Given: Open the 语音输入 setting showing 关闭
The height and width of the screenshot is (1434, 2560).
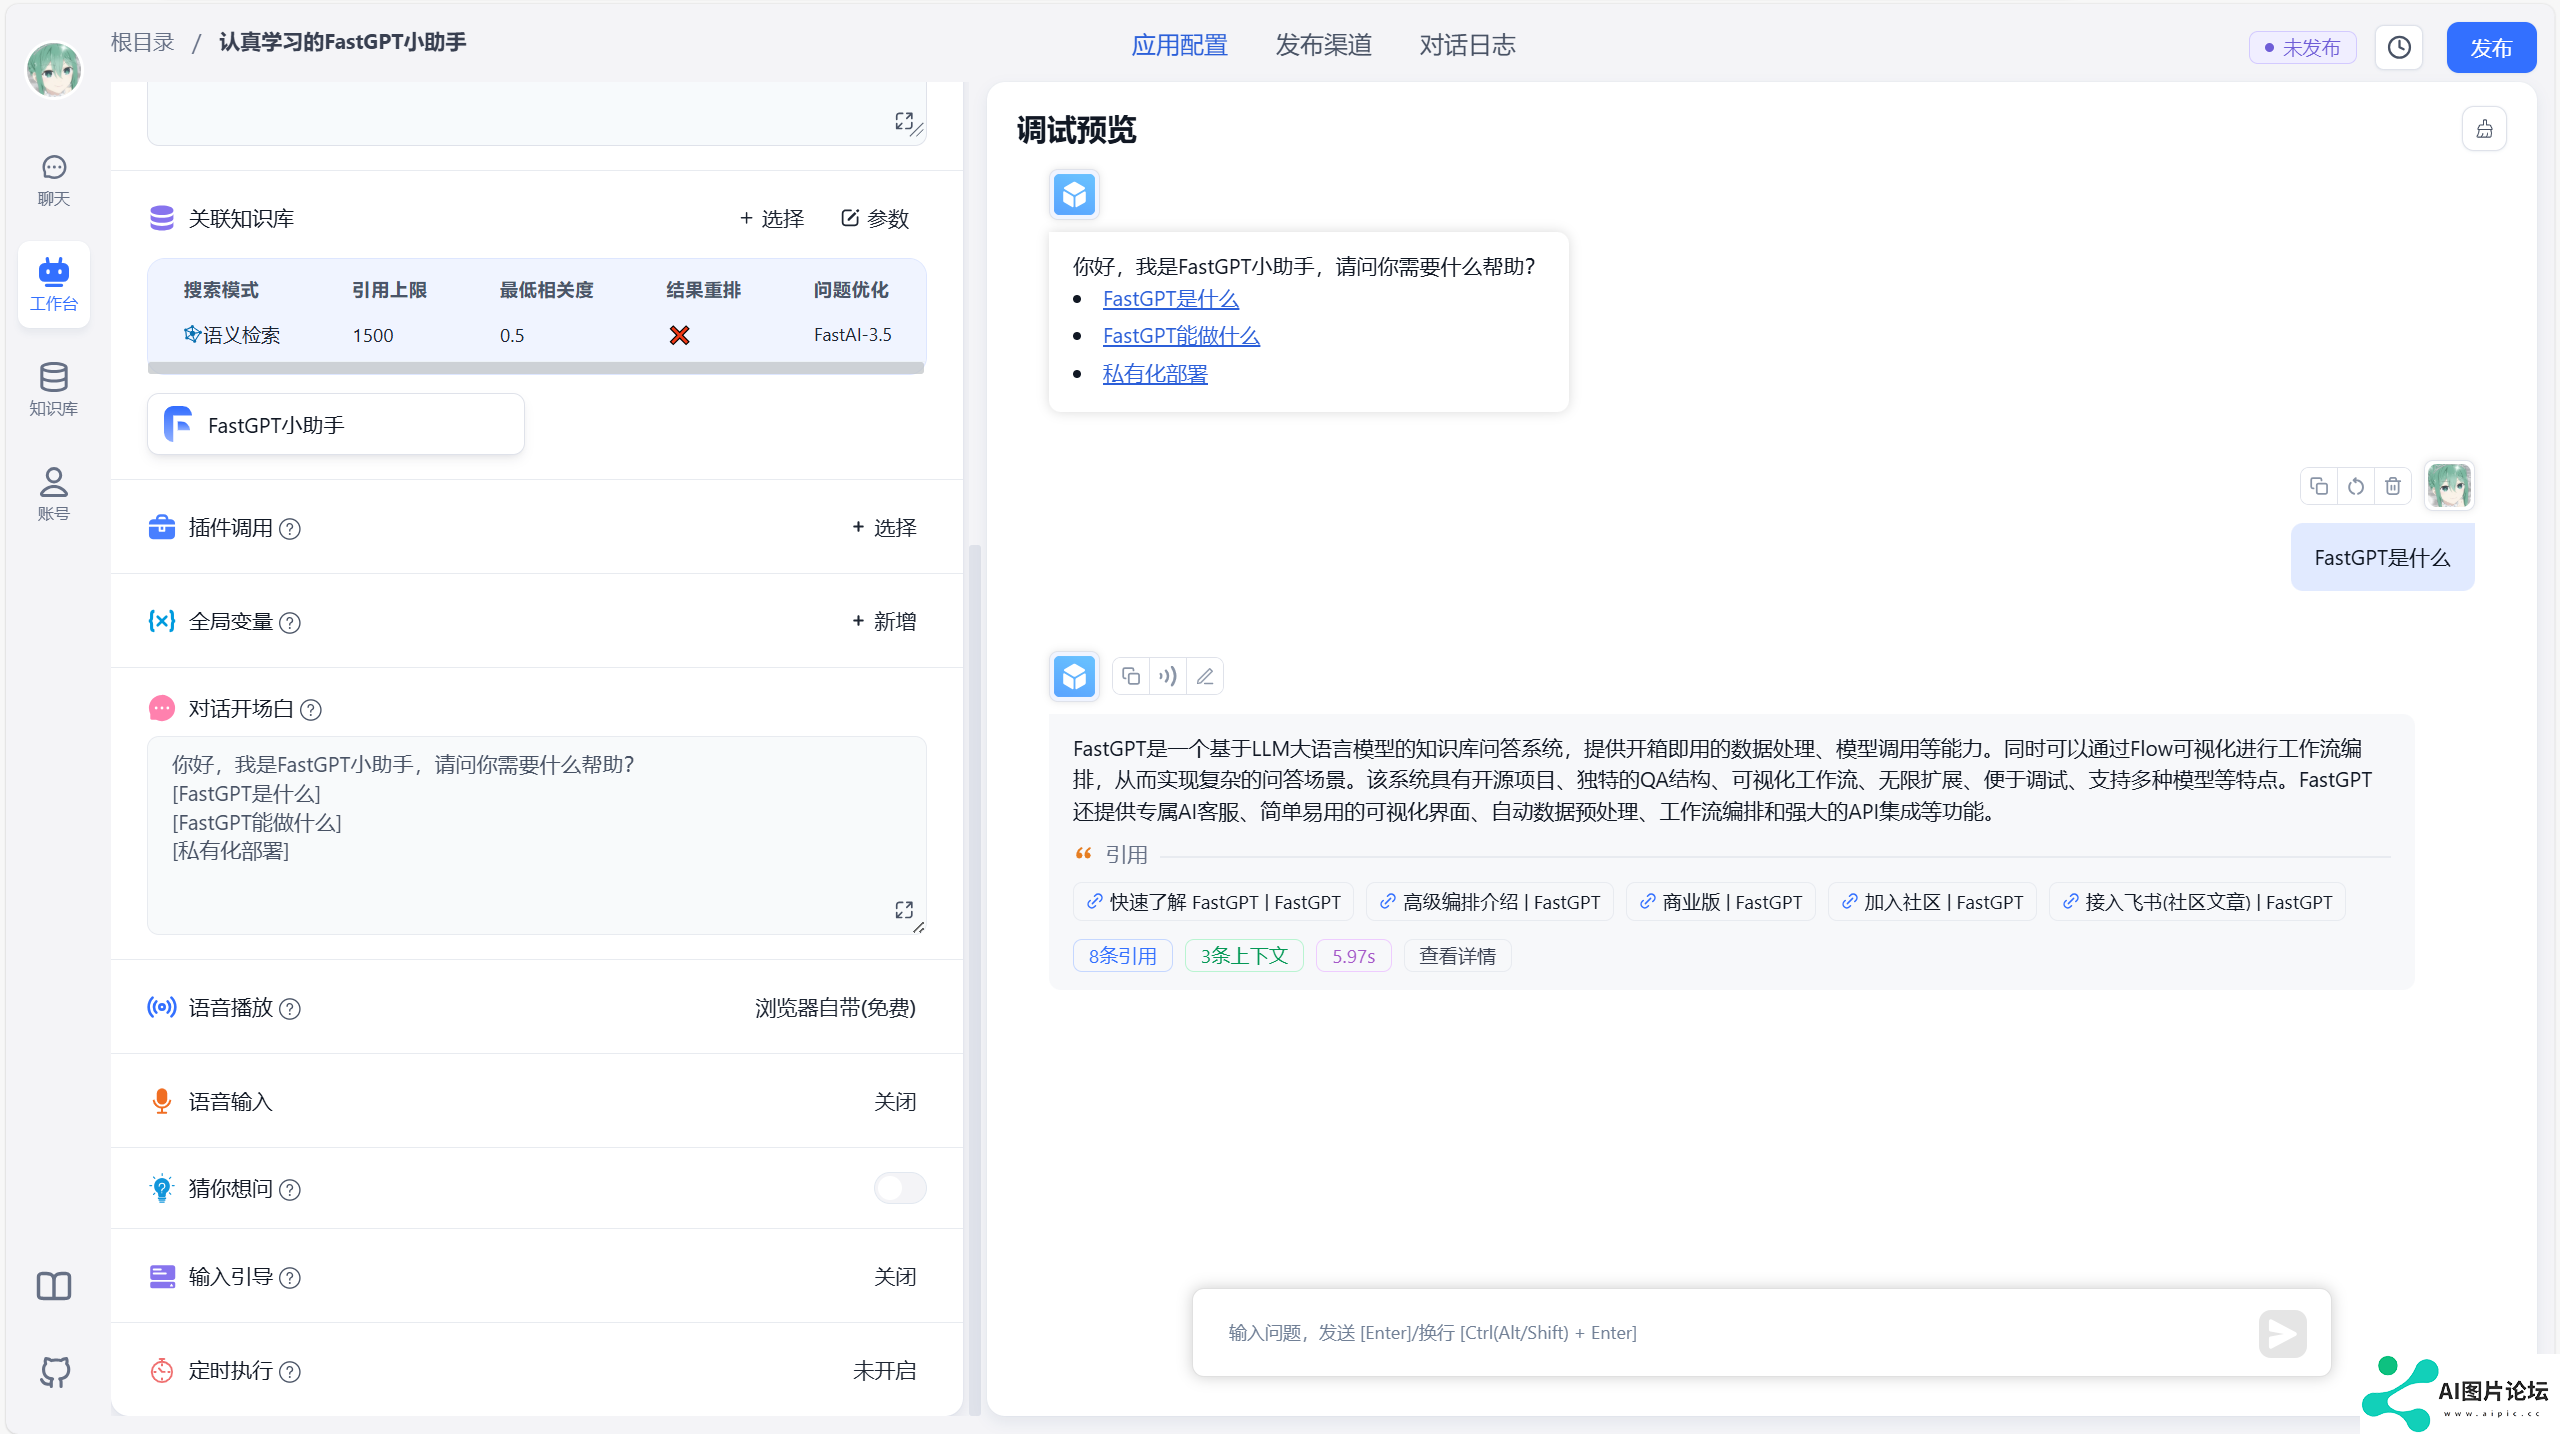Looking at the screenshot, I should click(895, 1102).
